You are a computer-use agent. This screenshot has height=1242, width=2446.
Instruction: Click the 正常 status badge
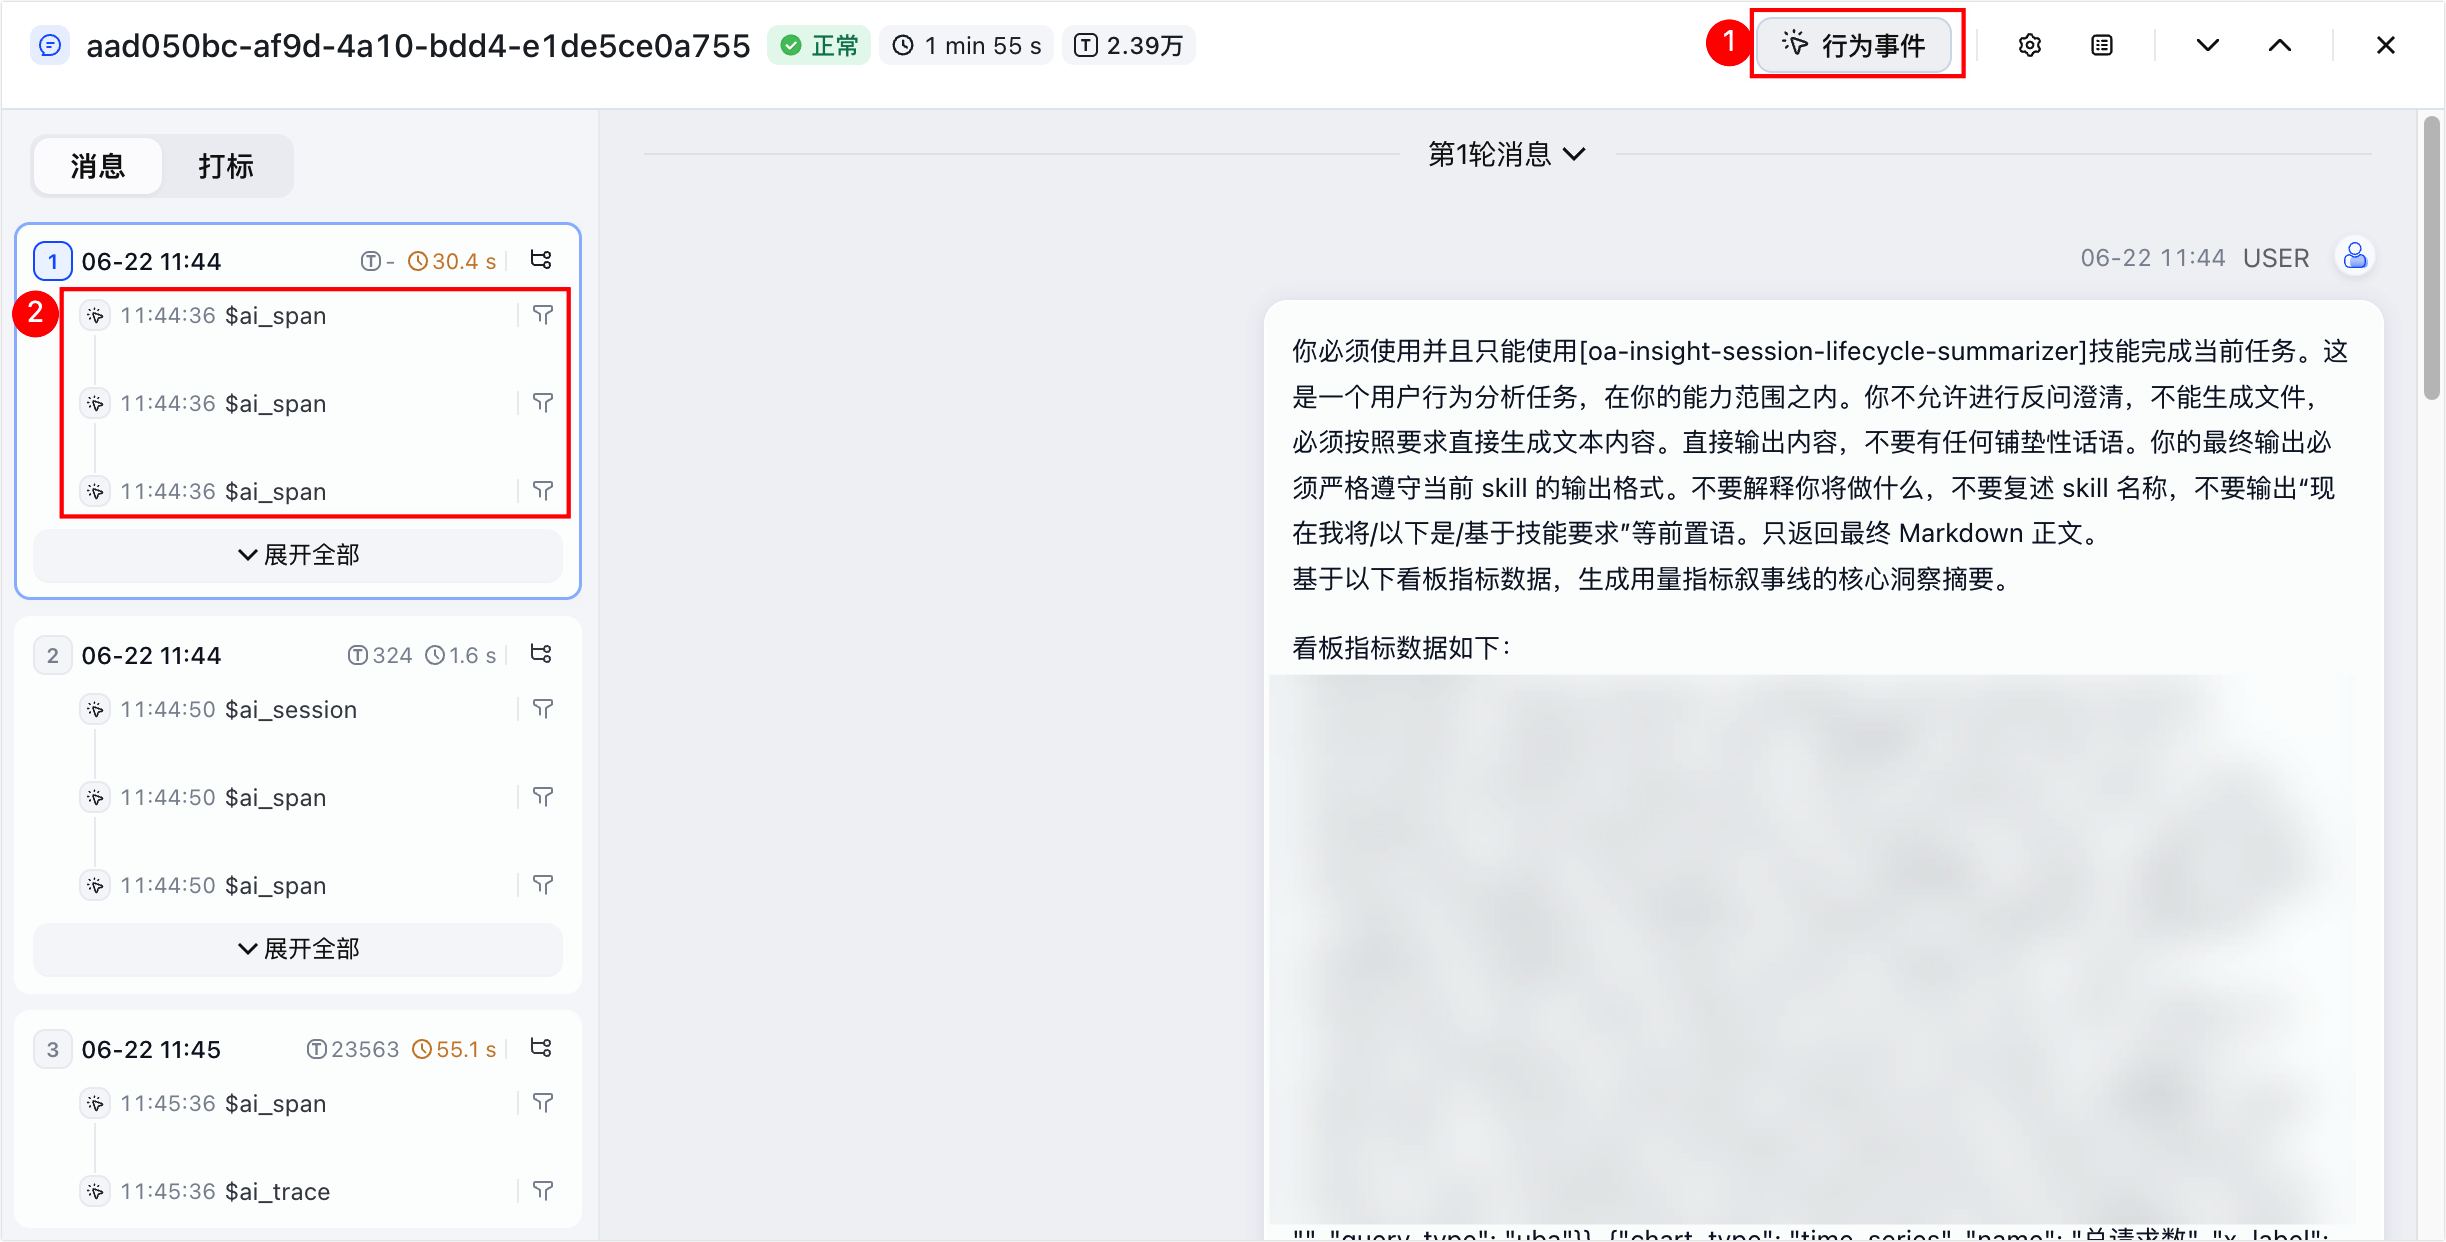819,46
